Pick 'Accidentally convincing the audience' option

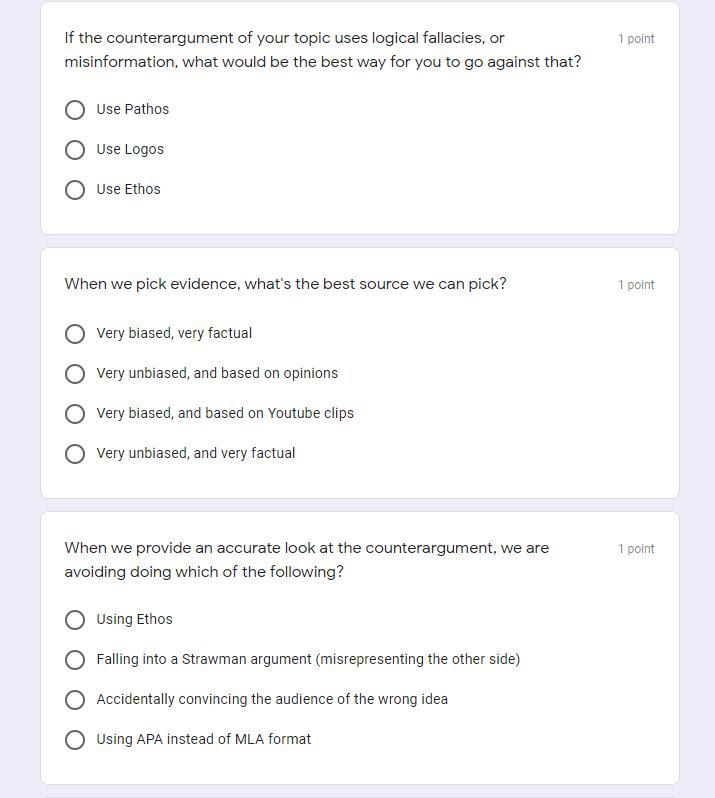tap(75, 700)
